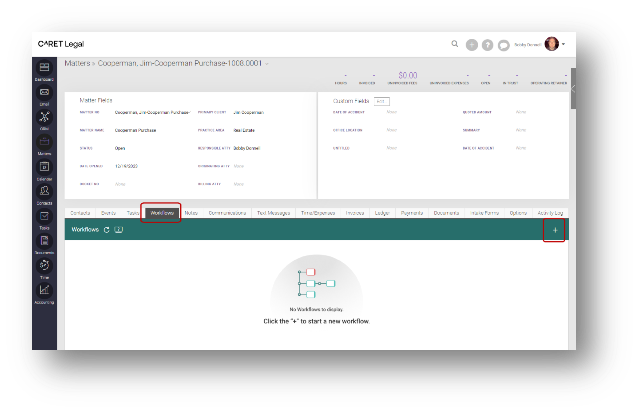Viewport: 638px width, 412px height.
Task: Open the Dashboard sidebar icon
Action: [x=45, y=68]
